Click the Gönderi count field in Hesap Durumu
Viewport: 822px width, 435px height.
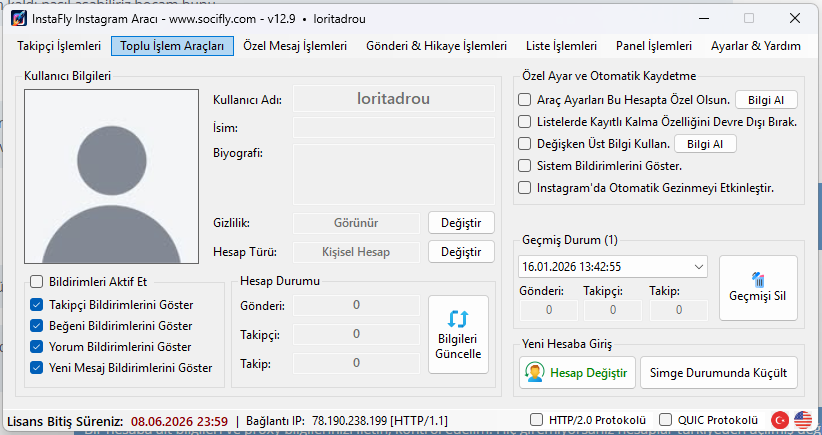click(356, 305)
